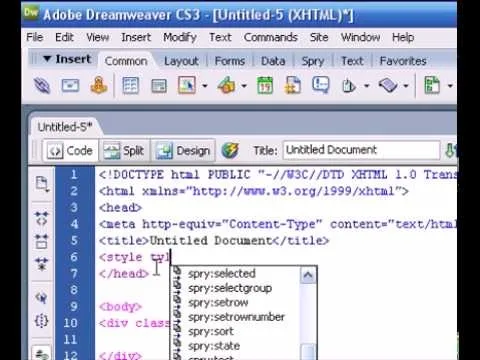Click Select Parent Tag coding icon
Screen dimensions: 480x360
pyautogui.click(x=42, y=297)
